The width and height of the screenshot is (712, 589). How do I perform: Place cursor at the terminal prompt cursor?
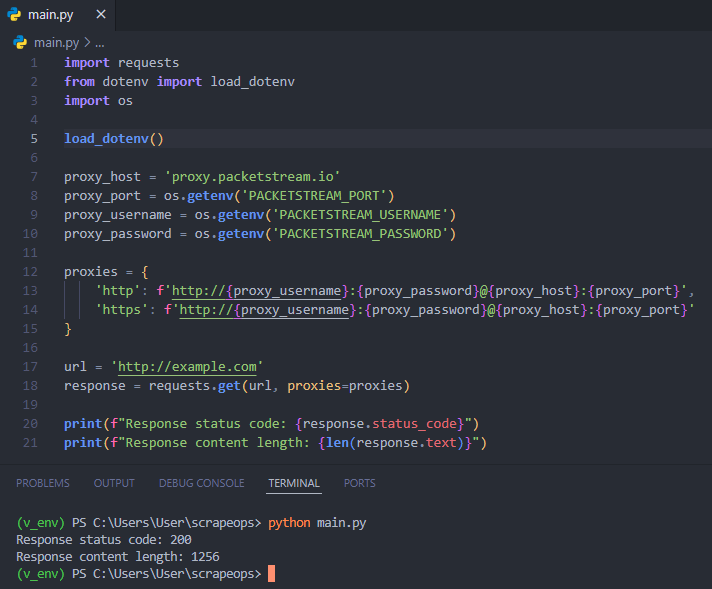(x=270, y=574)
